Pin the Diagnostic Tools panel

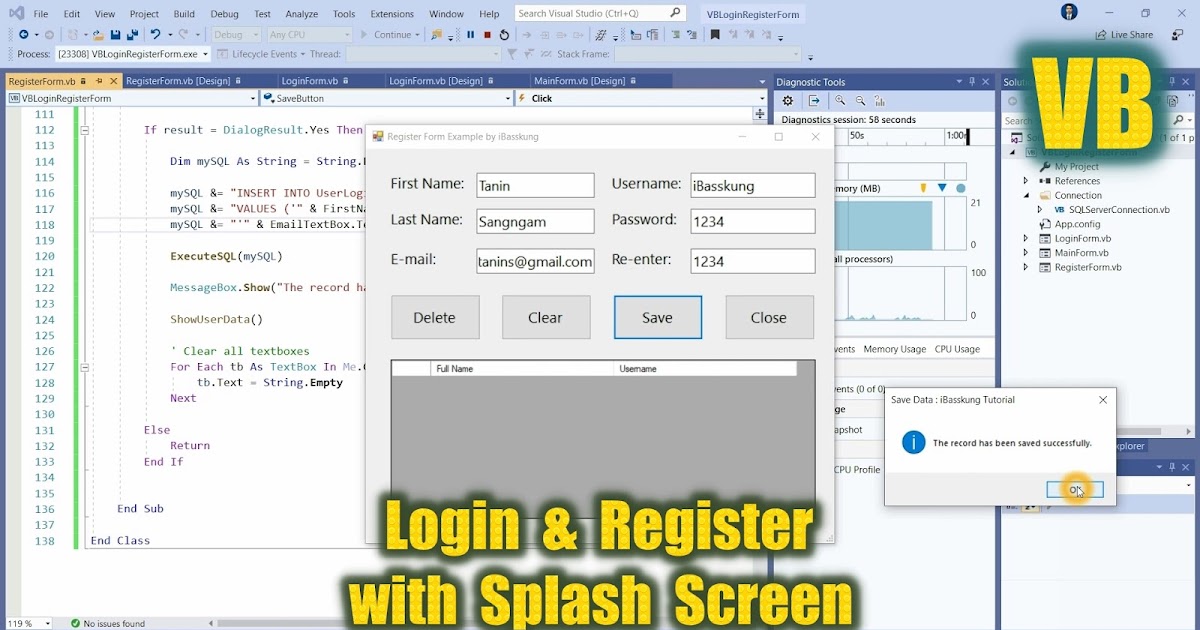[971, 81]
